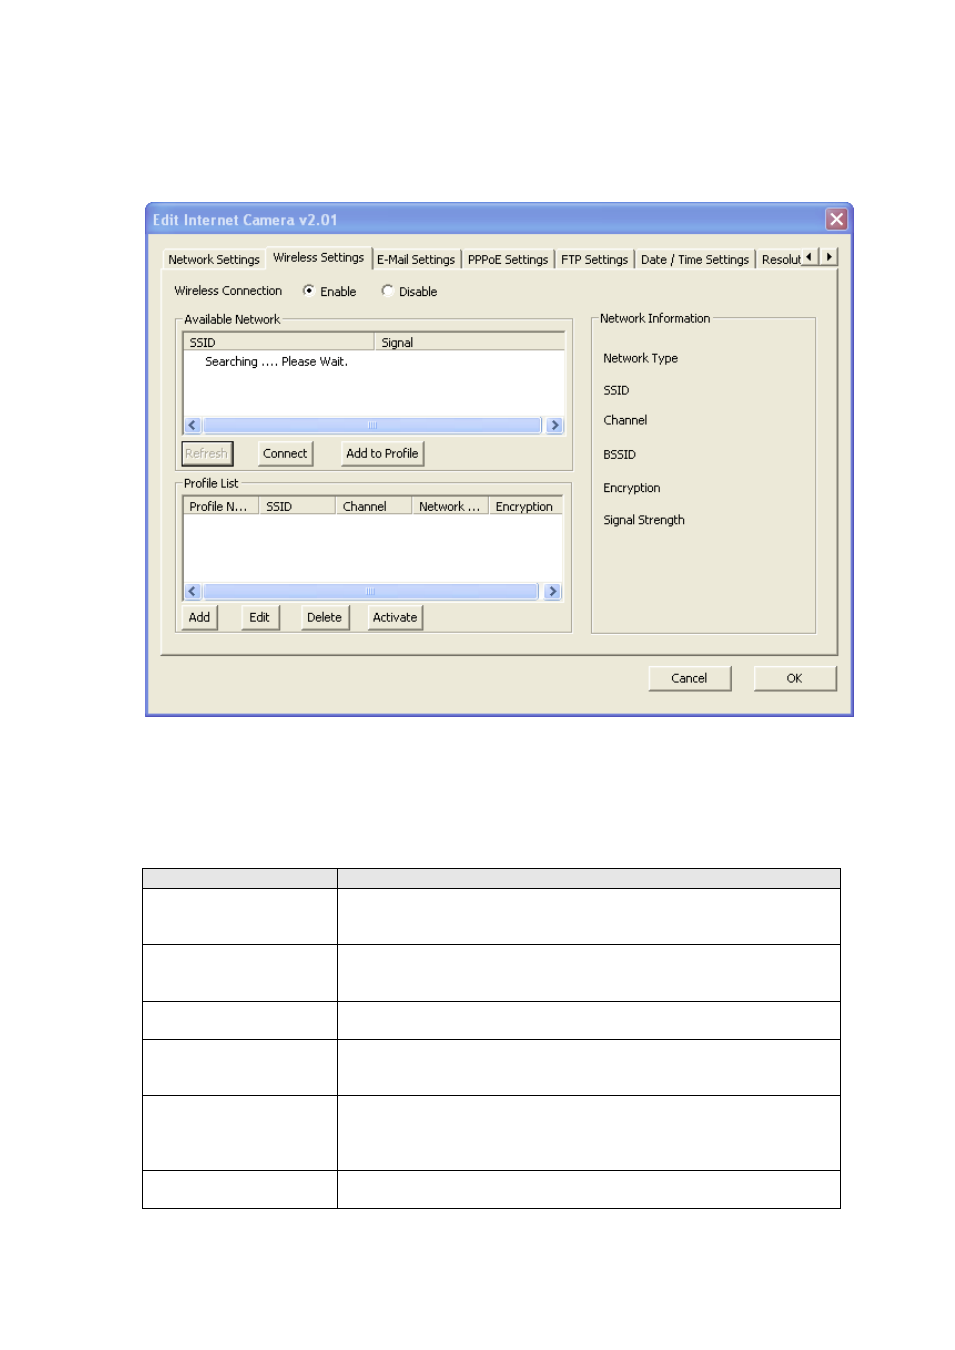Image resolution: width=955 pixels, height=1350 pixels.
Task: Open the Network Settings tab
Action: 214,259
